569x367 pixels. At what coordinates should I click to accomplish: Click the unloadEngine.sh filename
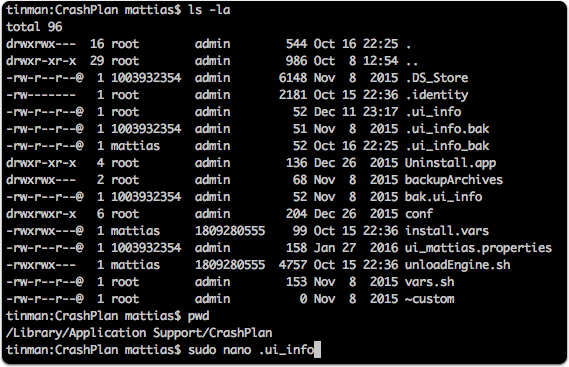pos(458,265)
